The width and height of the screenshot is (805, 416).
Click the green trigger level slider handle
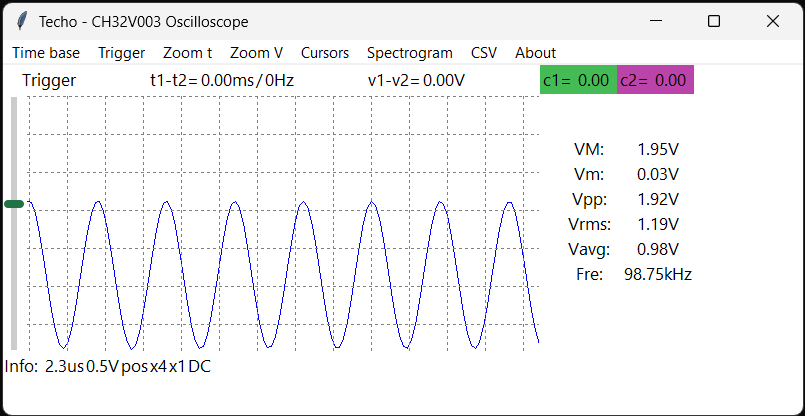point(14,204)
